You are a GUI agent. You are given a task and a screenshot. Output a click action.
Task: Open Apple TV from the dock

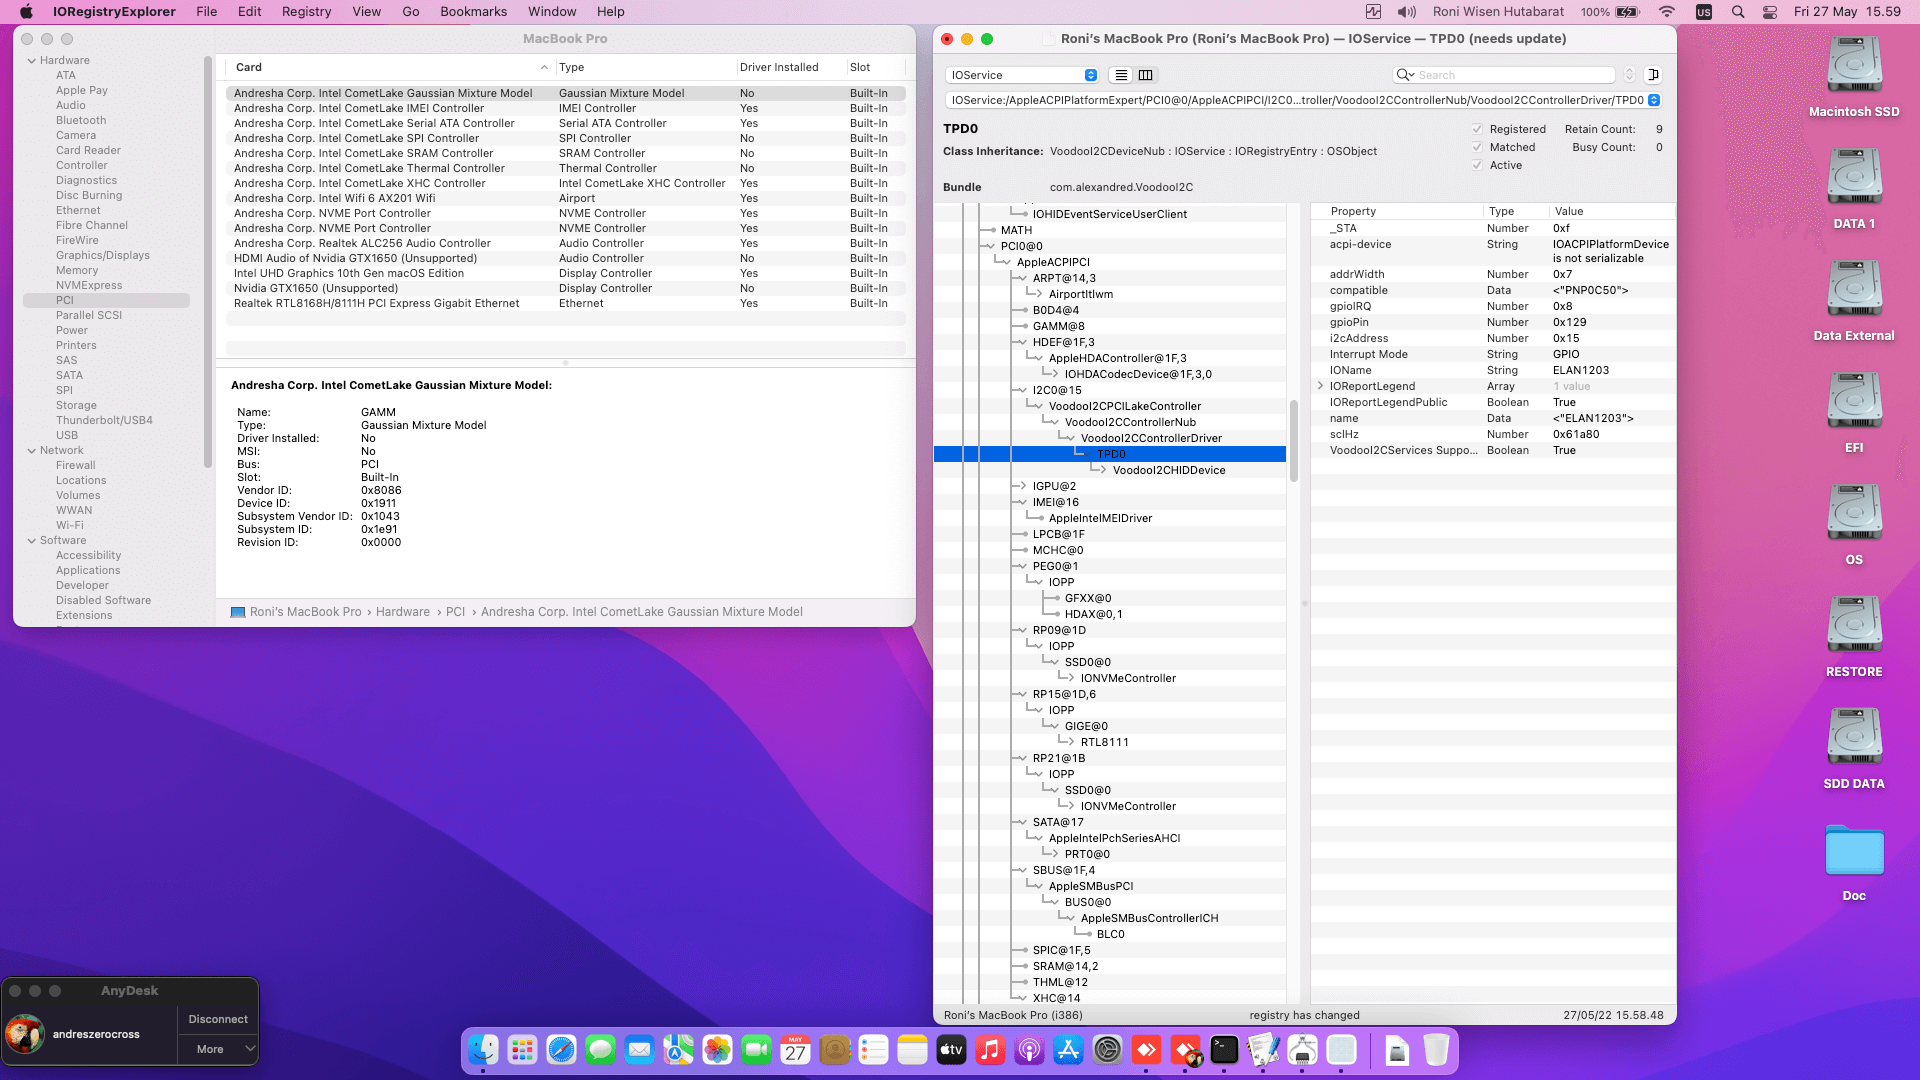click(x=952, y=1050)
